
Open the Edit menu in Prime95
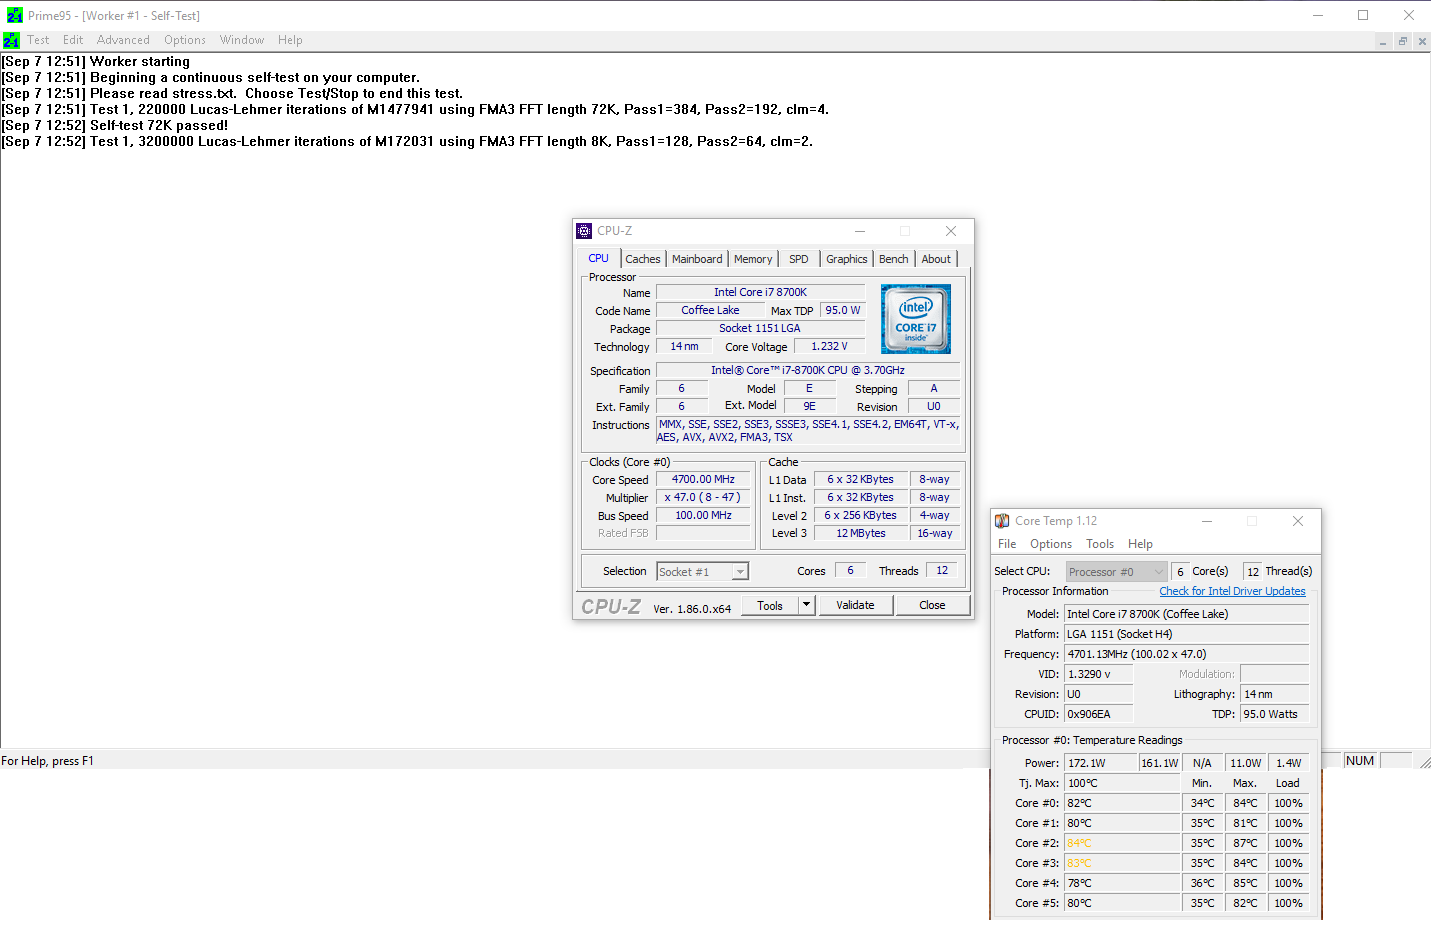(x=73, y=40)
